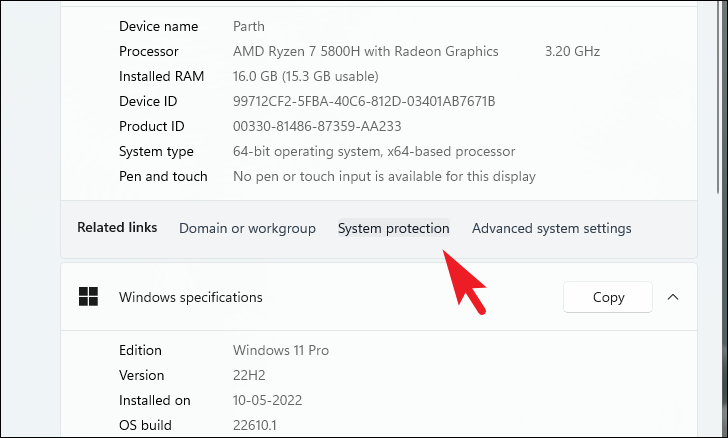Click the Installed RAM label
Viewport: 728px width, 438px height.
[162, 76]
